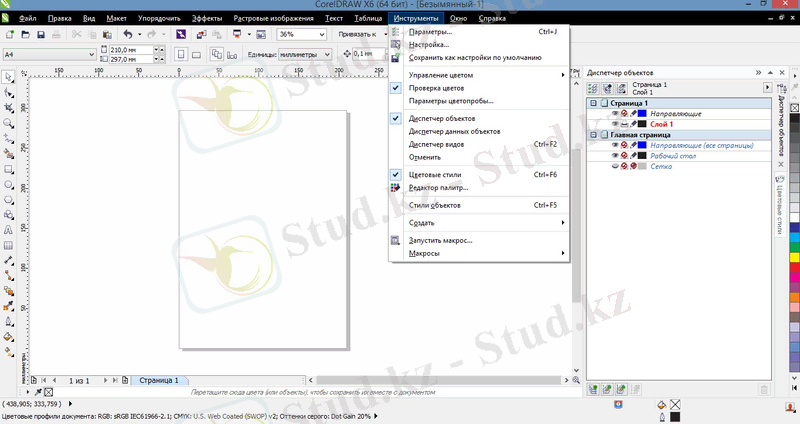Select the Zoom tool in the toolbox
The height and width of the screenshot is (424, 800).
coord(9,123)
